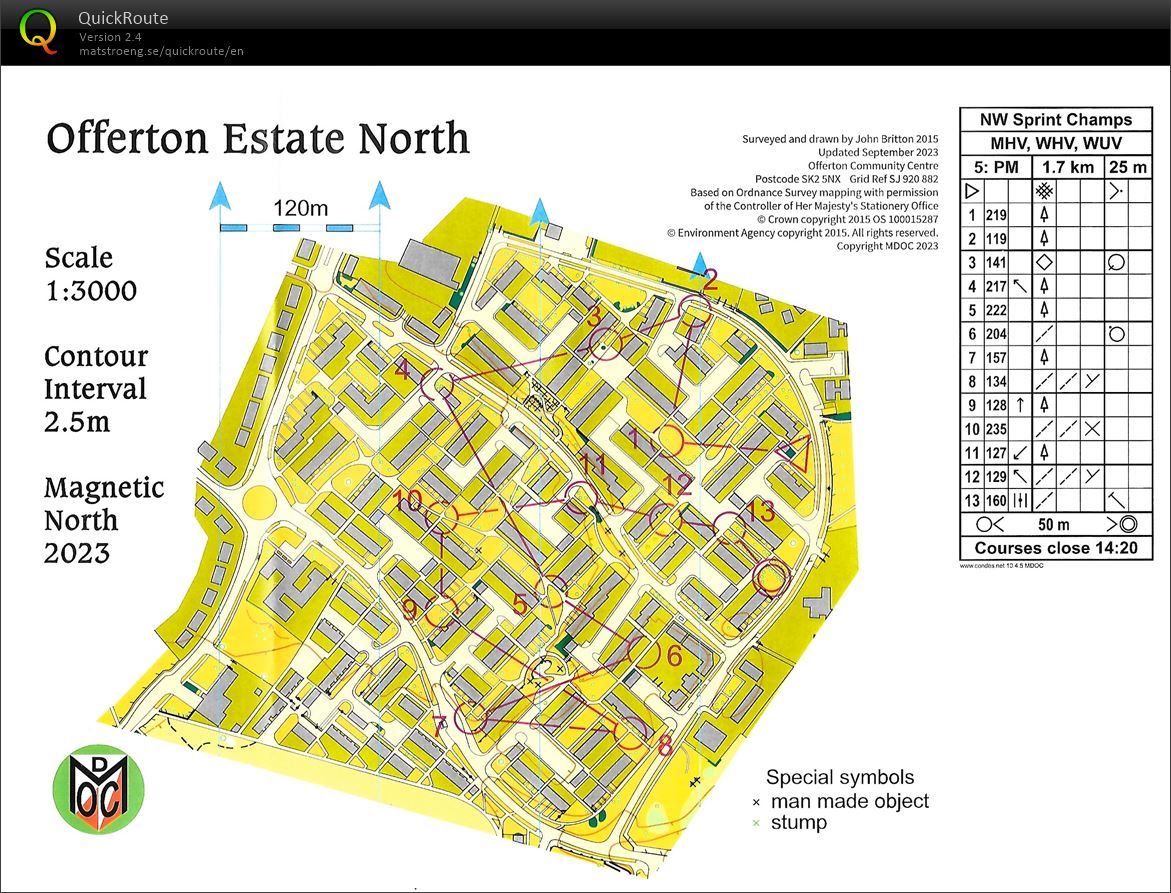Select control circle 3 on the map
This screenshot has height=893, width=1171.
pos(605,344)
